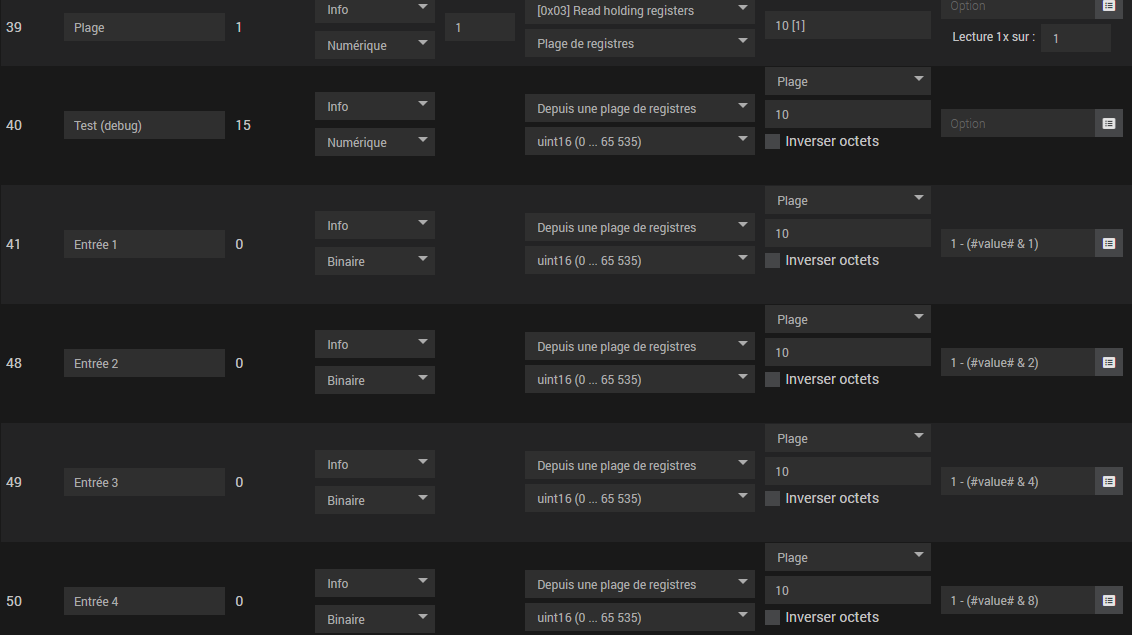Open Info type dropdown for Test (debug)
Viewport: 1132px width, 635px height.
(x=374, y=107)
